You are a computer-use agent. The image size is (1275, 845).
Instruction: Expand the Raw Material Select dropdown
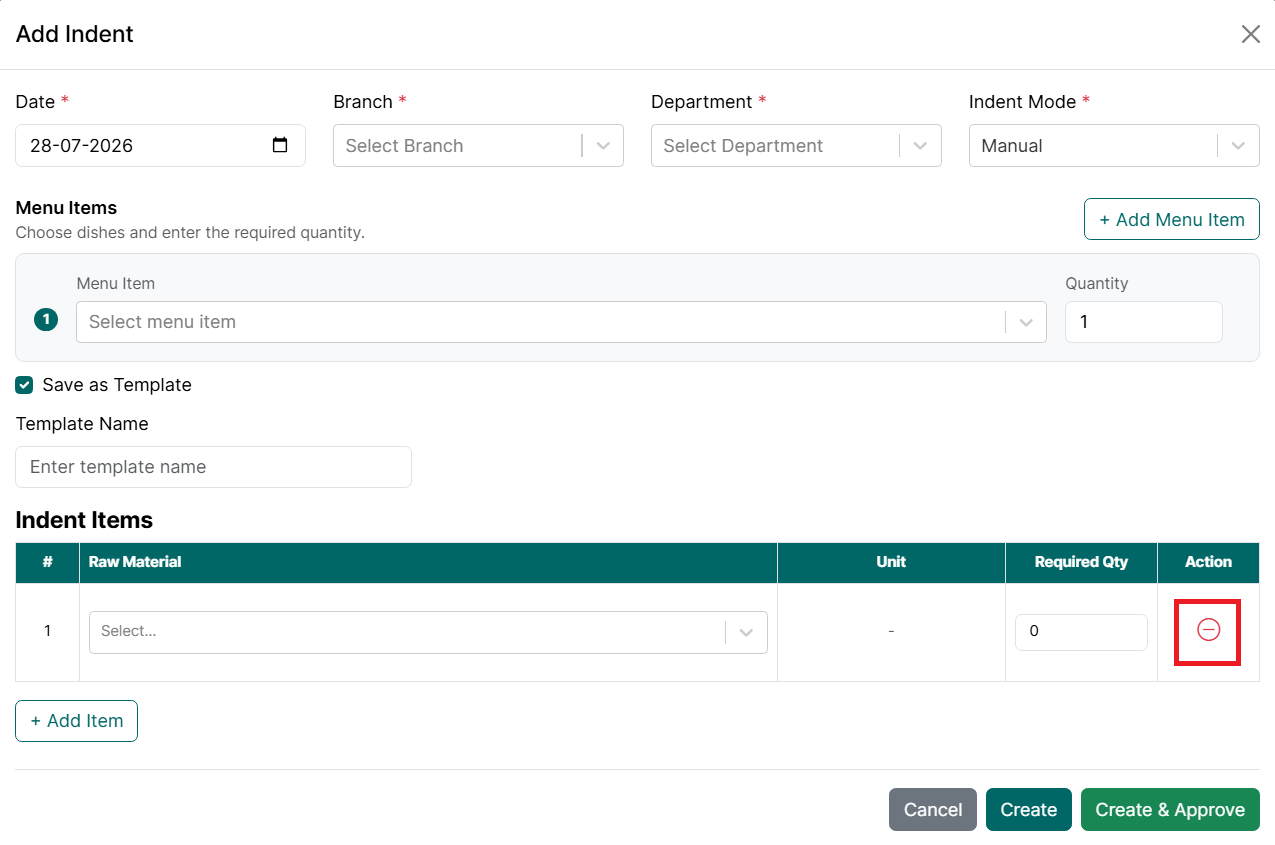point(428,632)
